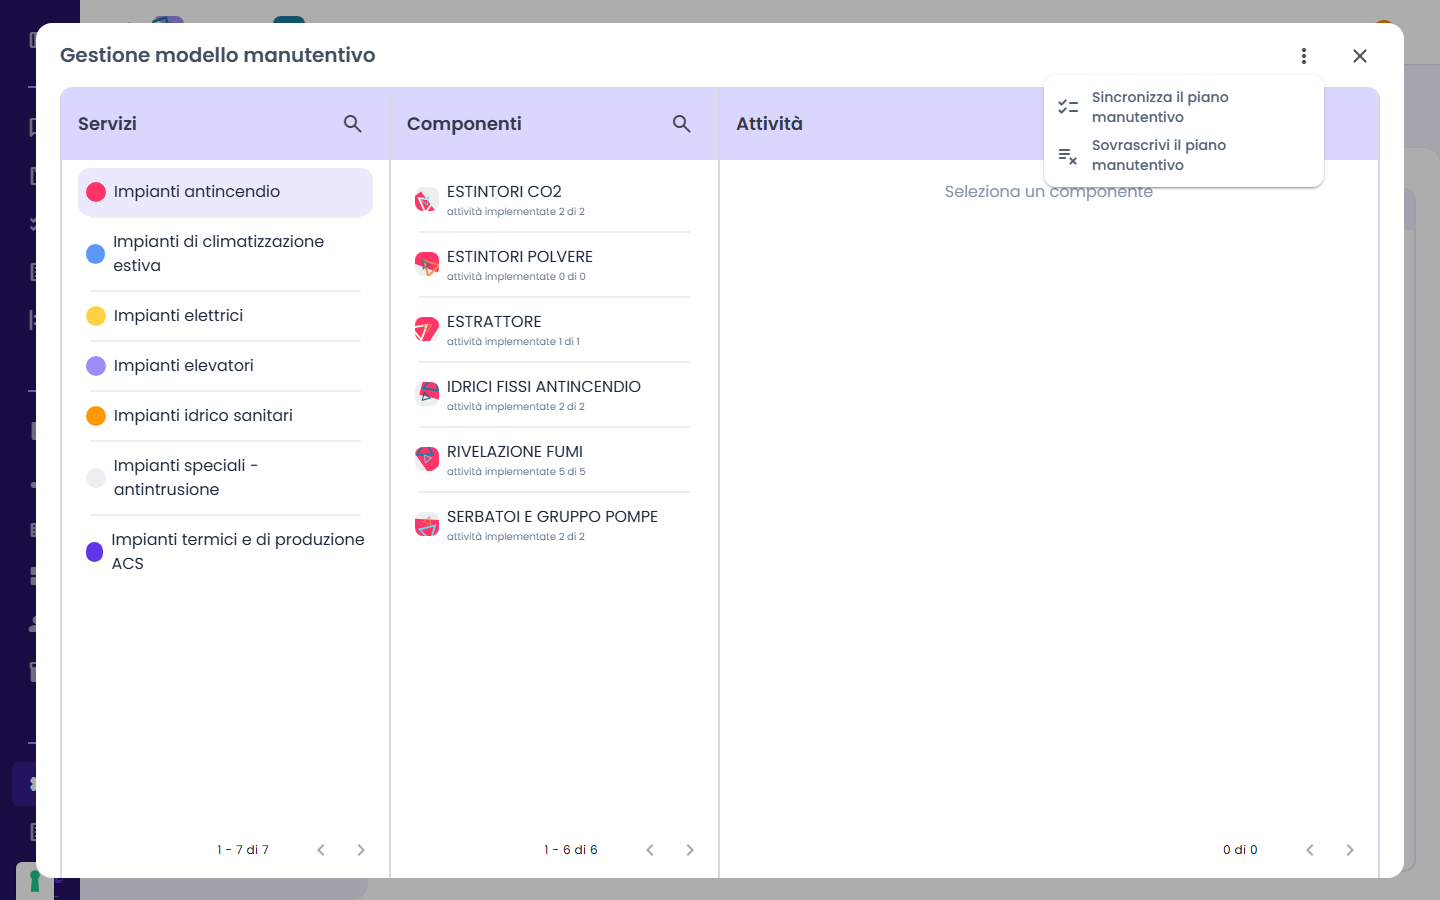This screenshot has width=1440, height=900.
Task: Open the three-dot options menu
Action: [x=1304, y=56]
